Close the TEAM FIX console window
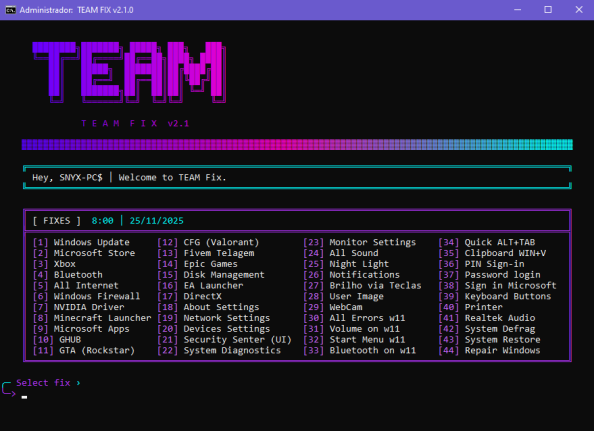Viewport: 594px width, 431px height. click(x=579, y=10)
